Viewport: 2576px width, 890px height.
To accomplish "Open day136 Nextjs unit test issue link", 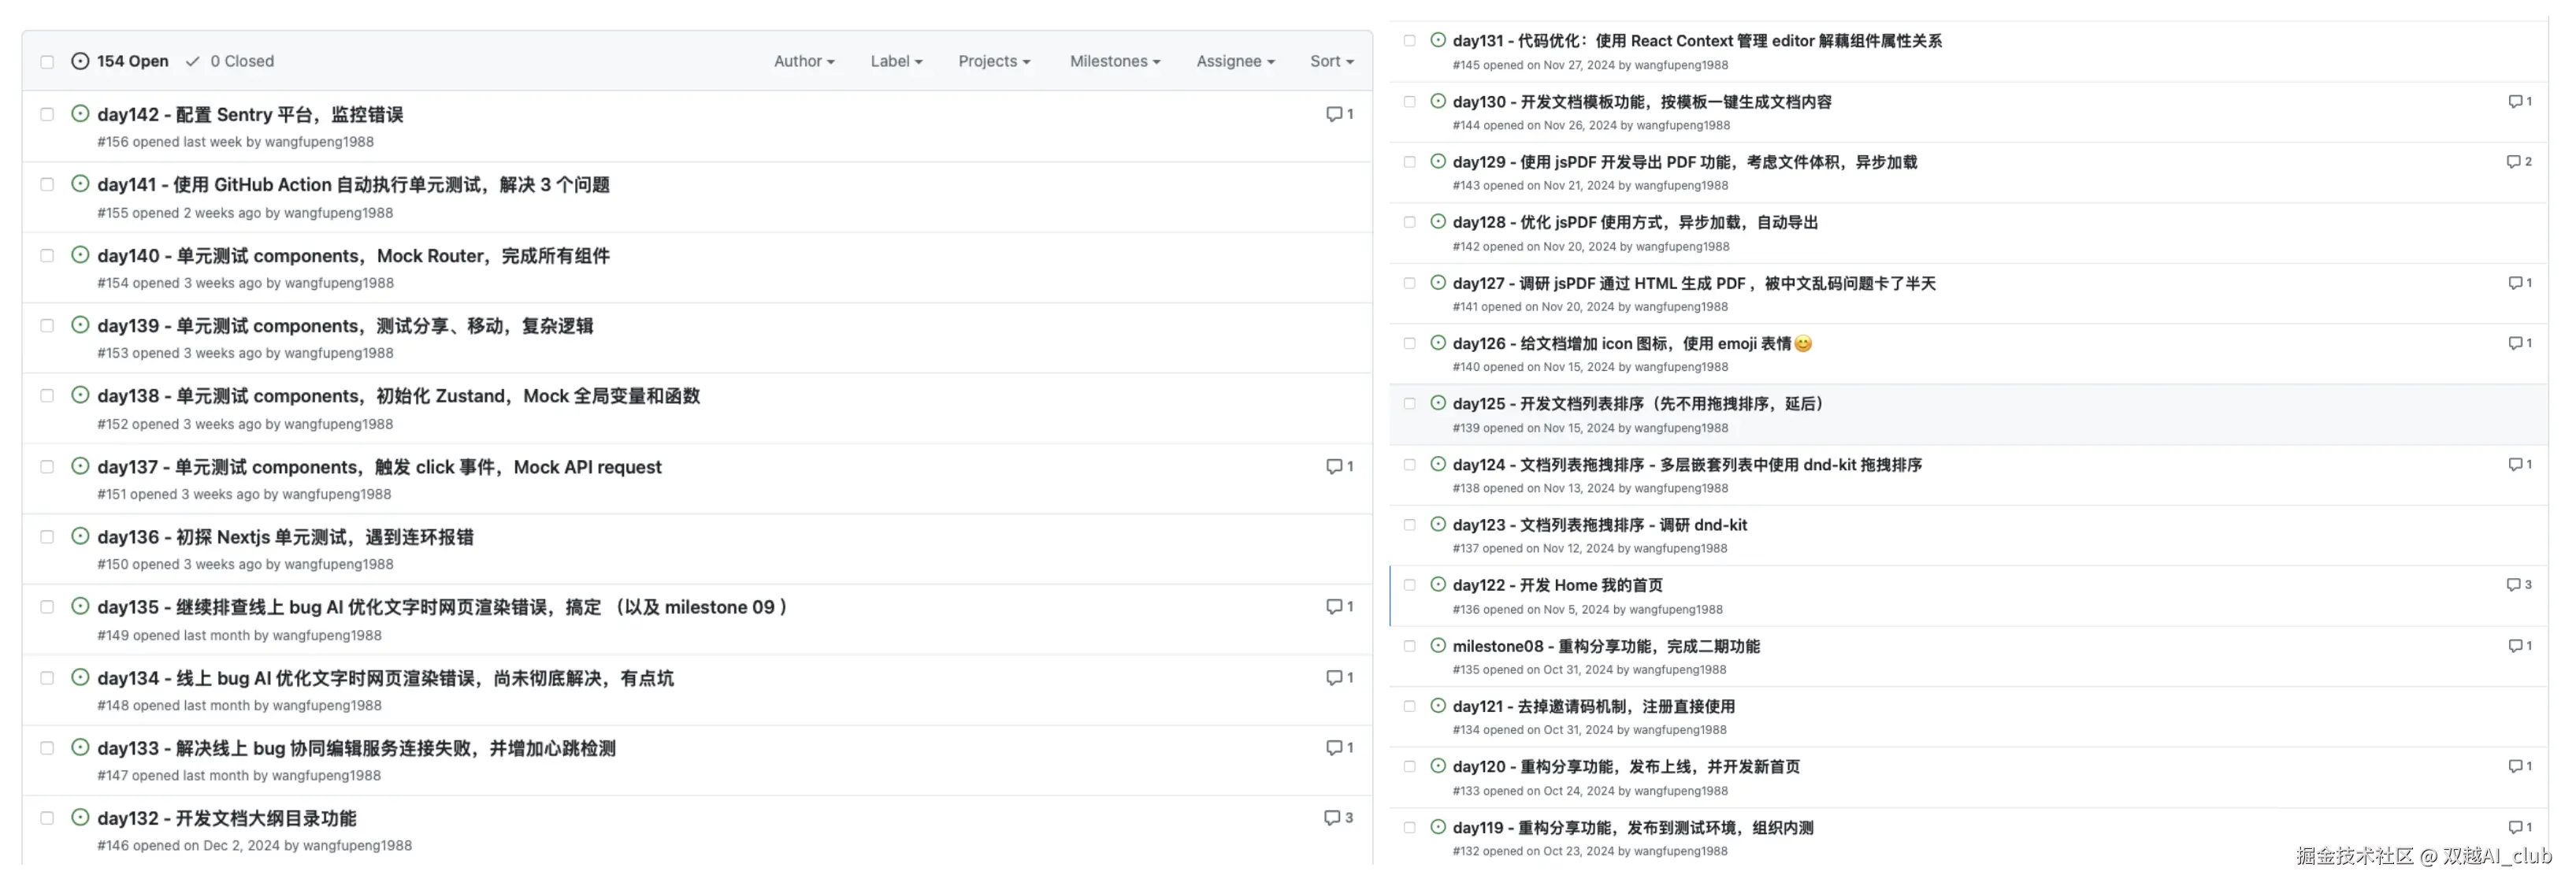I will 285,538.
